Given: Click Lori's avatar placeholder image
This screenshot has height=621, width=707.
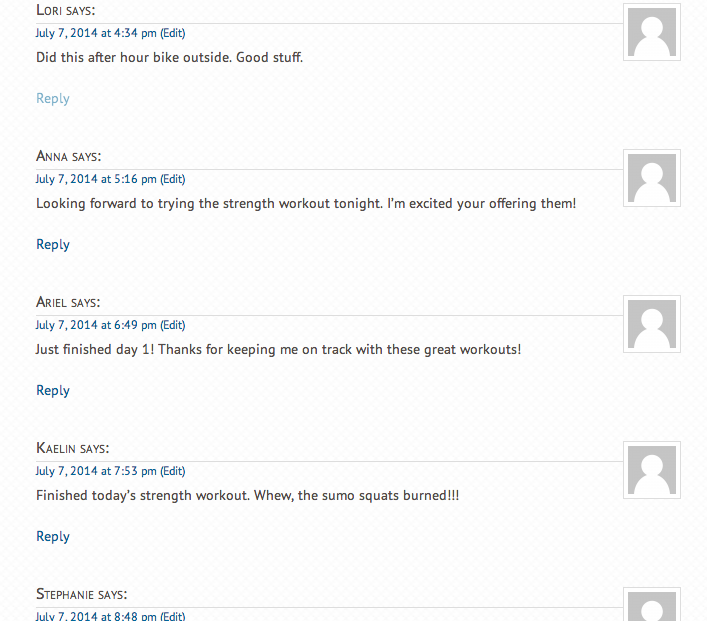Looking at the screenshot, I should 652,32.
